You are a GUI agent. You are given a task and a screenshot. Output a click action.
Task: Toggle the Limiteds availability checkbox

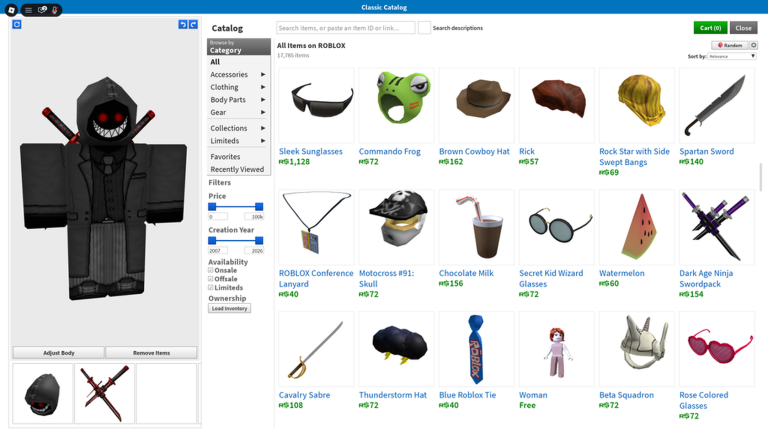click(x=211, y=288)
